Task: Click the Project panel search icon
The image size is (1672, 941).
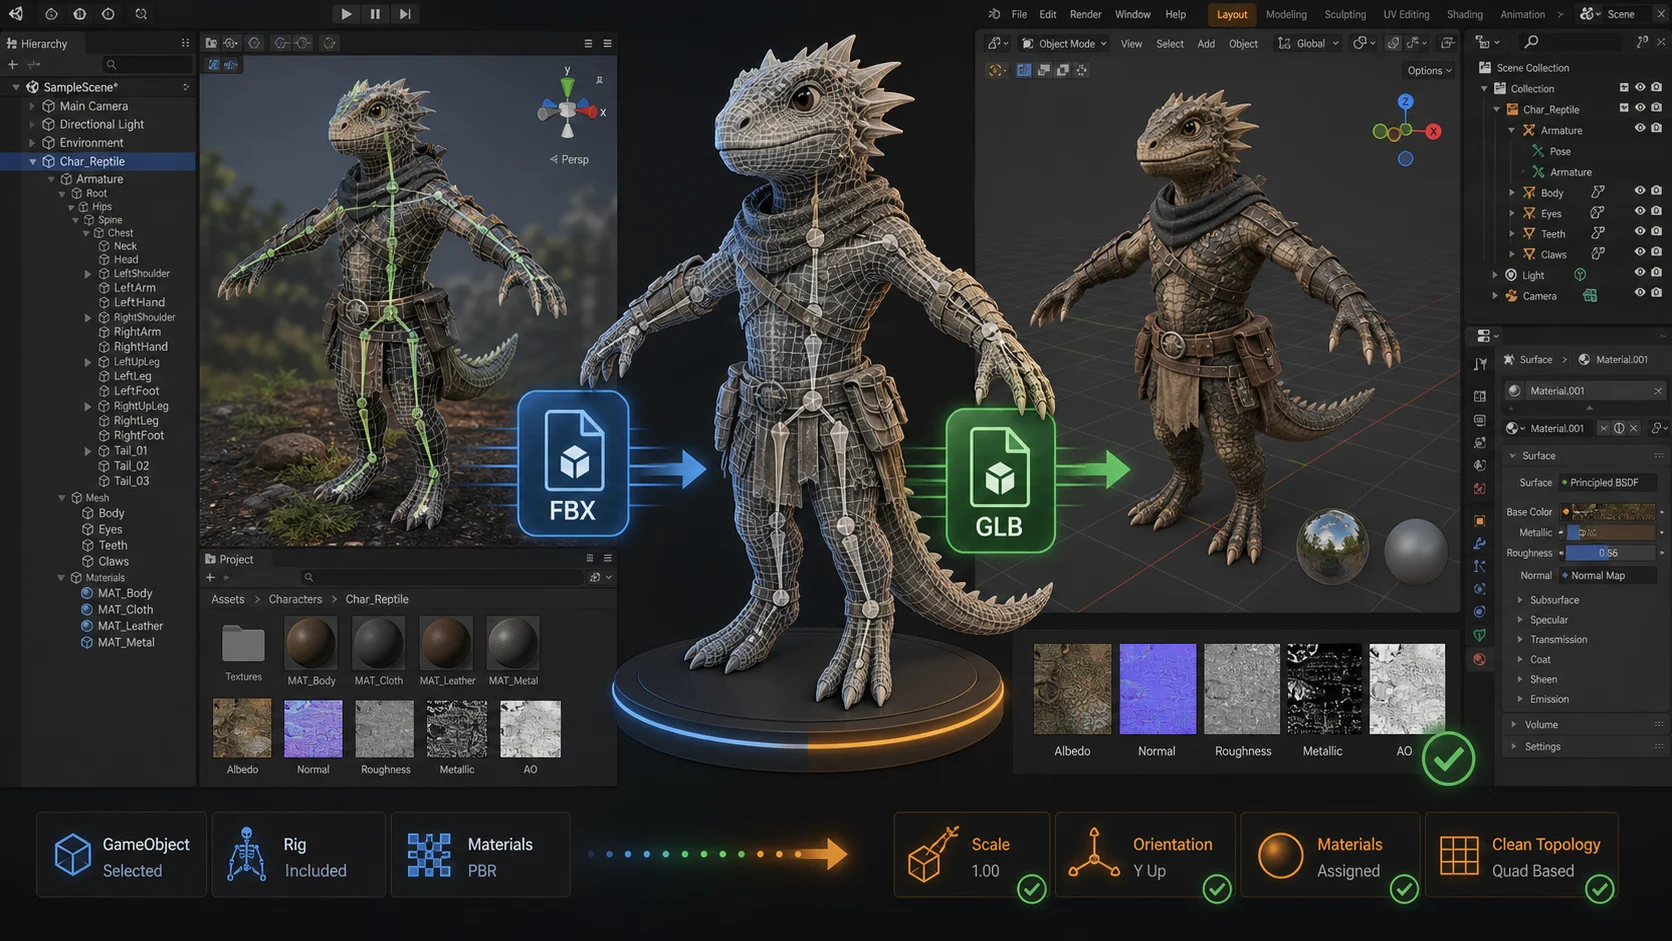Action: [309, 577]
